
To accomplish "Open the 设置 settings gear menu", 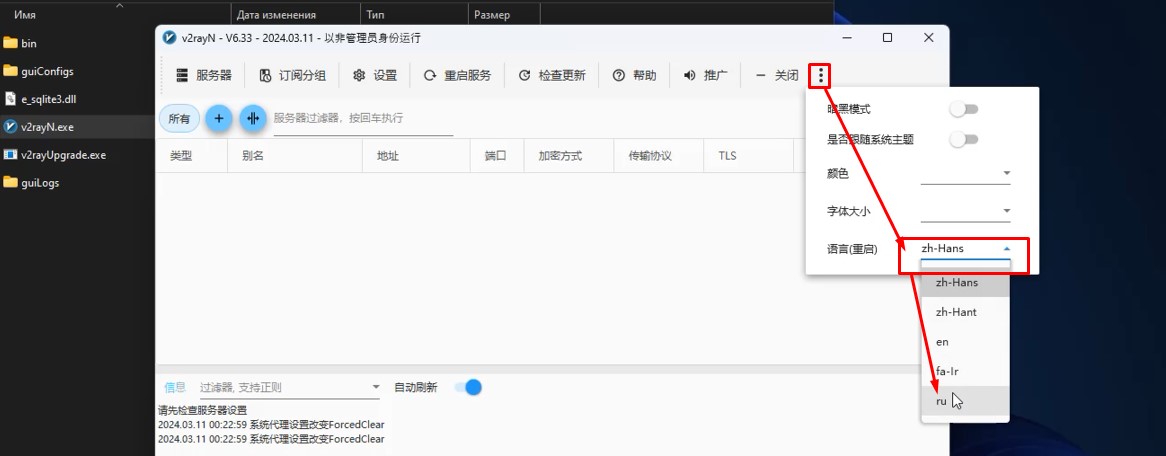I will point(375,75).
